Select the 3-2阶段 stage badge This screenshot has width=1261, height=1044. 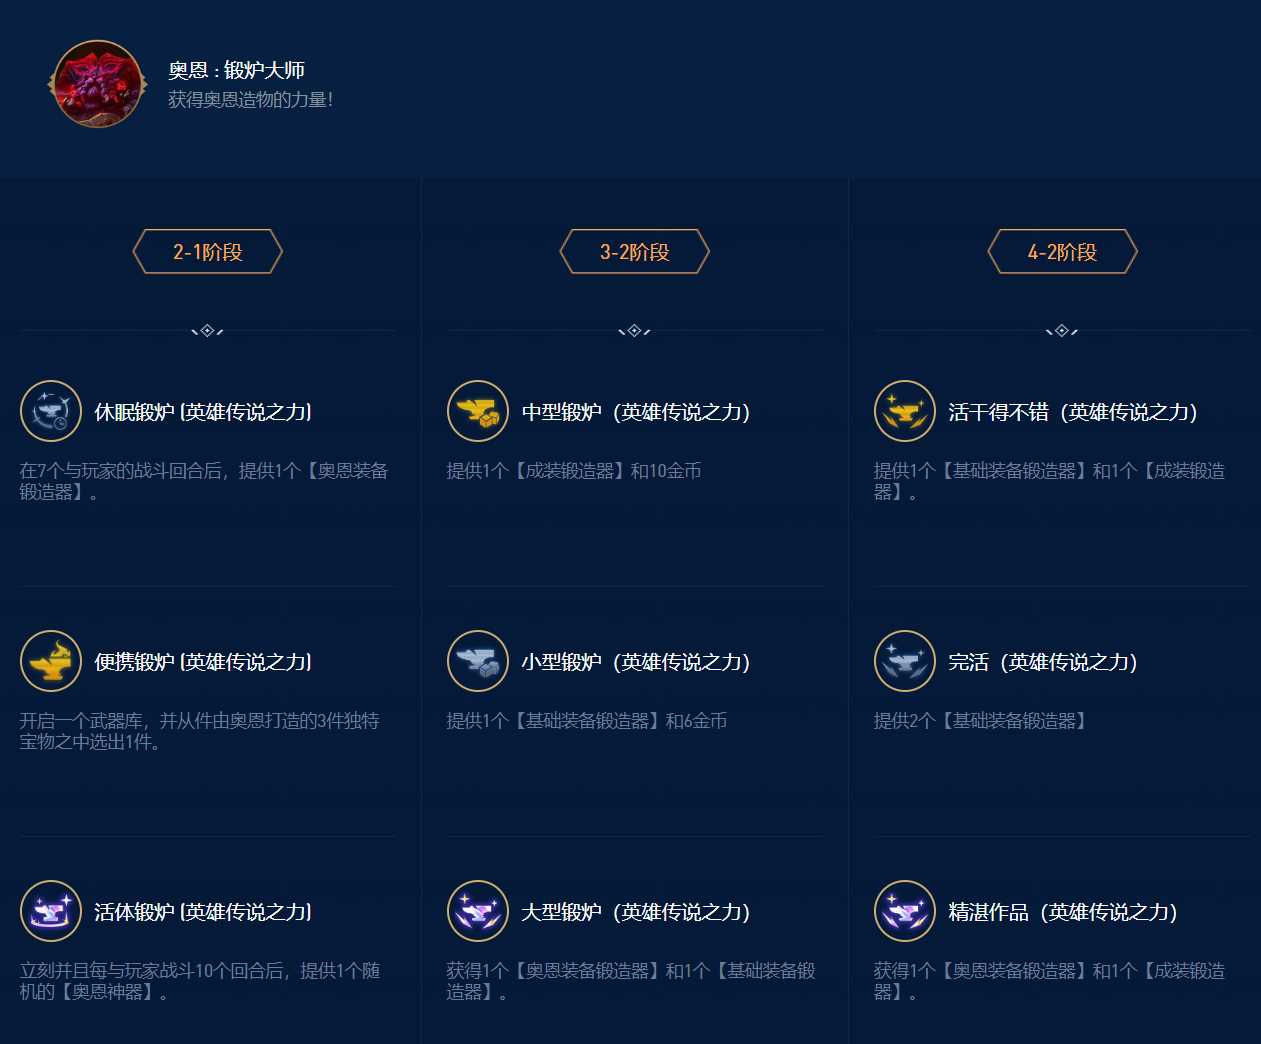[635, 252]
